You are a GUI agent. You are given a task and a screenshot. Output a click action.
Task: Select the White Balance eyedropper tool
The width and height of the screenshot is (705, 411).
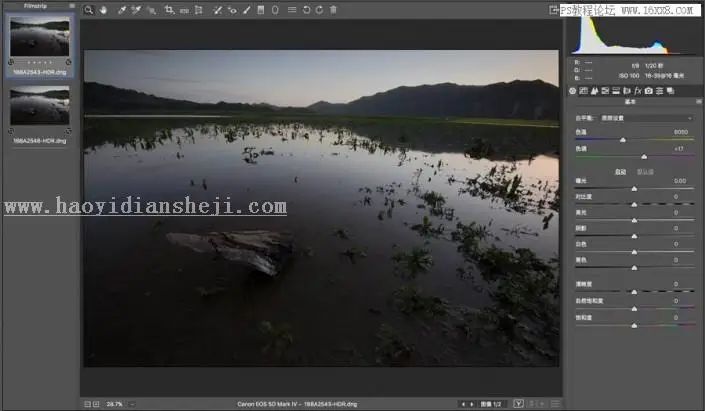121,9
